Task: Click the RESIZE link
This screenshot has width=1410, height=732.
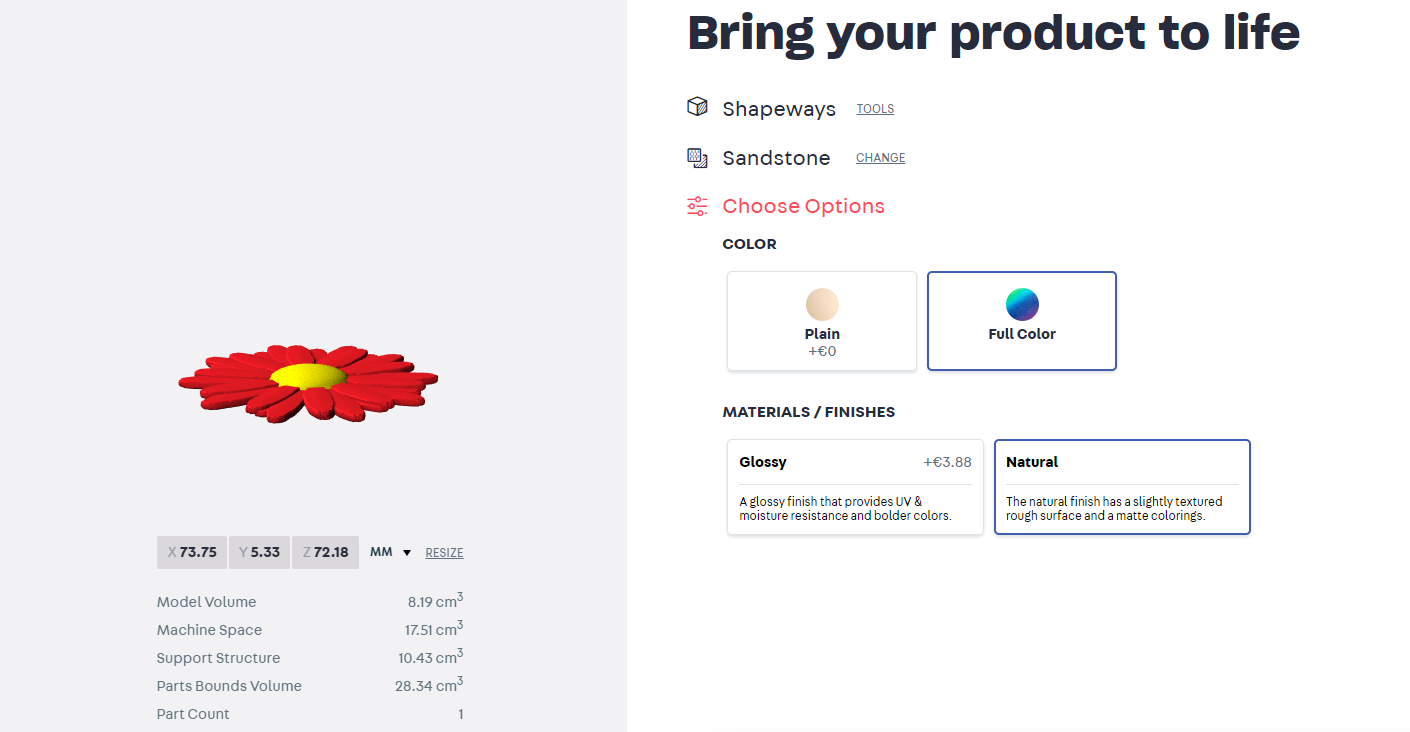Action: [x=444, y=553]
